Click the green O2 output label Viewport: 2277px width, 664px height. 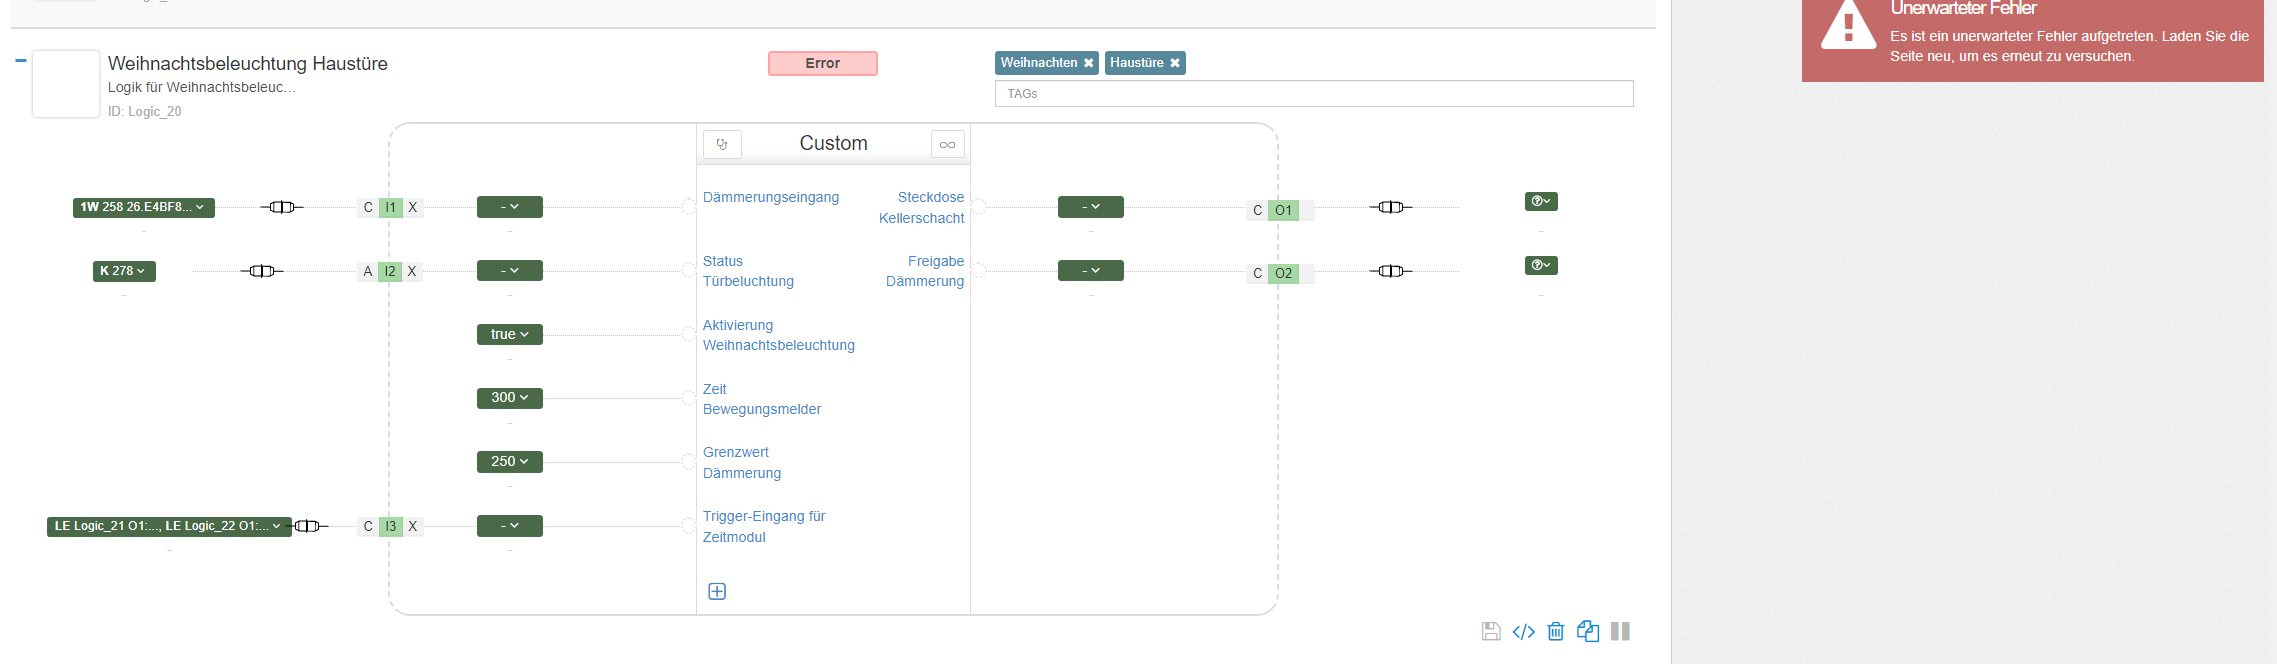1283,273
